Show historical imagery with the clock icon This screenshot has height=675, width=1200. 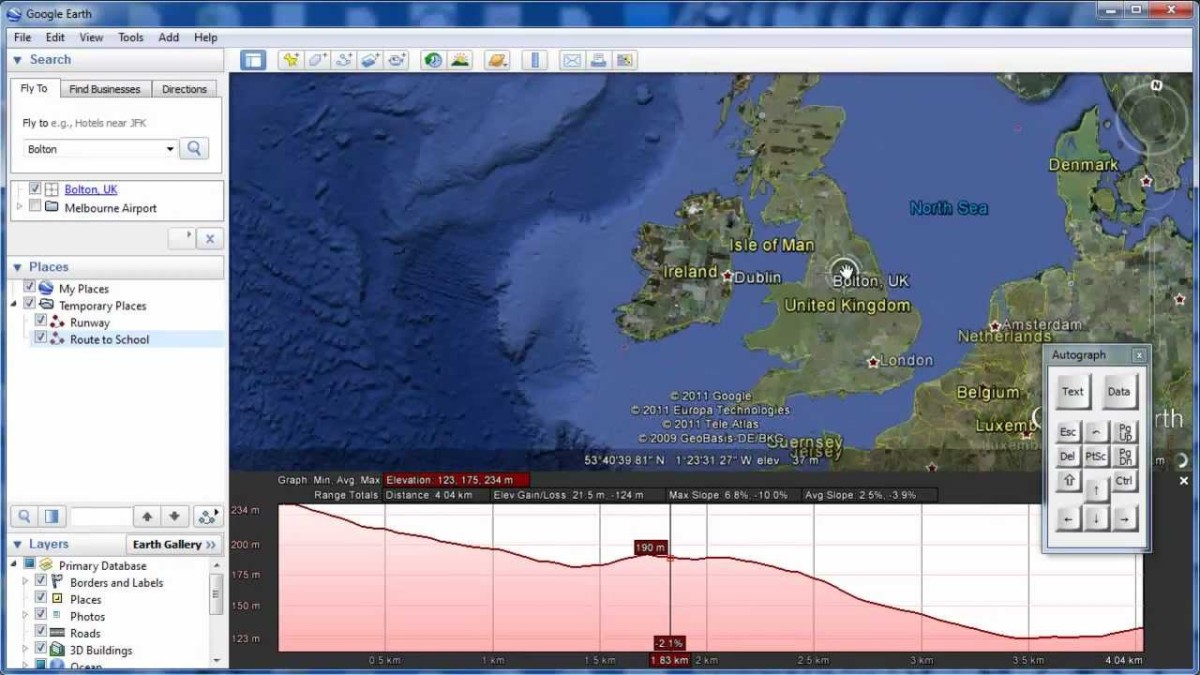tap(432, 60)
